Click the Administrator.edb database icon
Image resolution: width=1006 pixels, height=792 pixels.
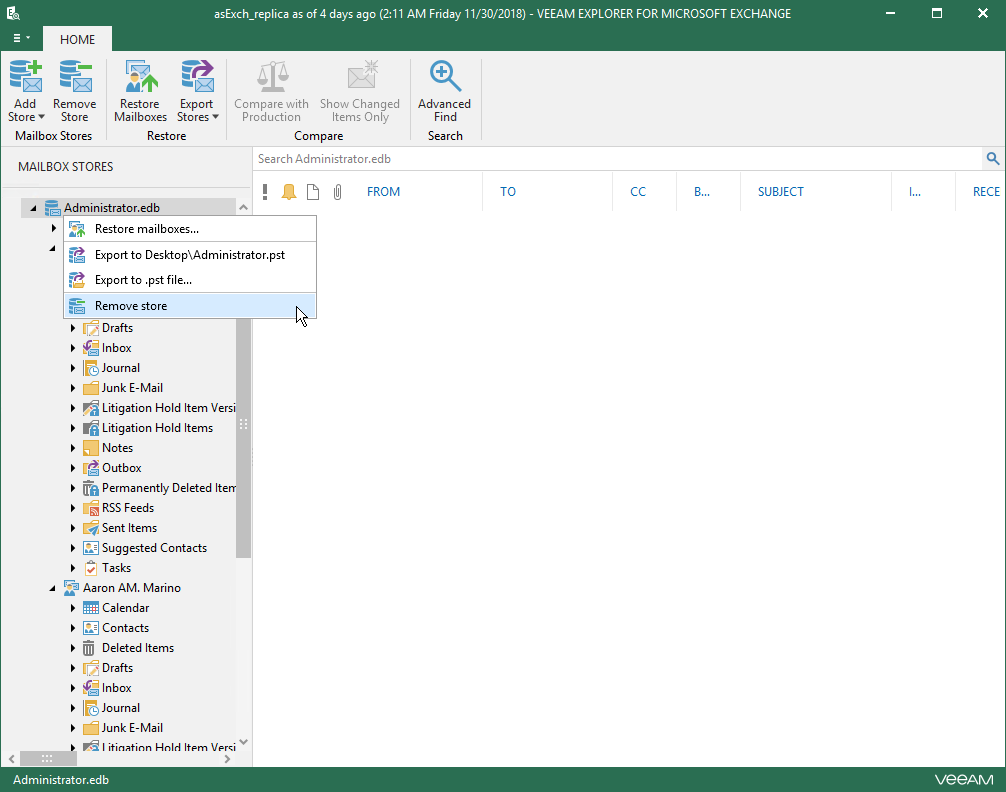pyautogui.click(x=52, y=207)
